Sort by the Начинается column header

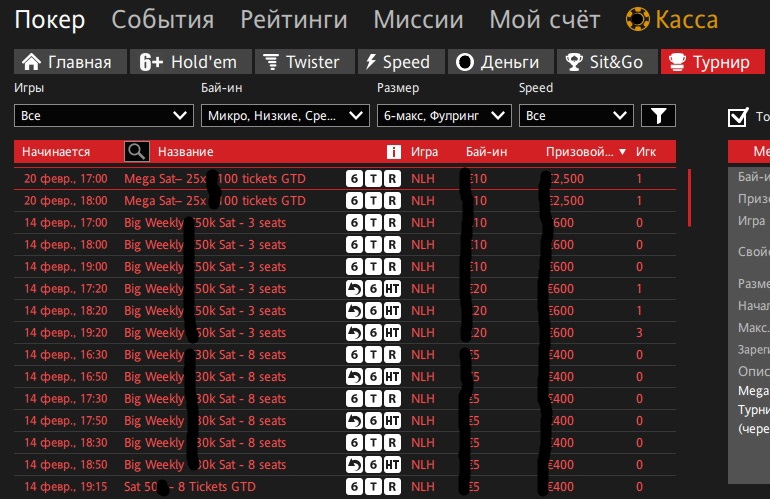[56, 152]
